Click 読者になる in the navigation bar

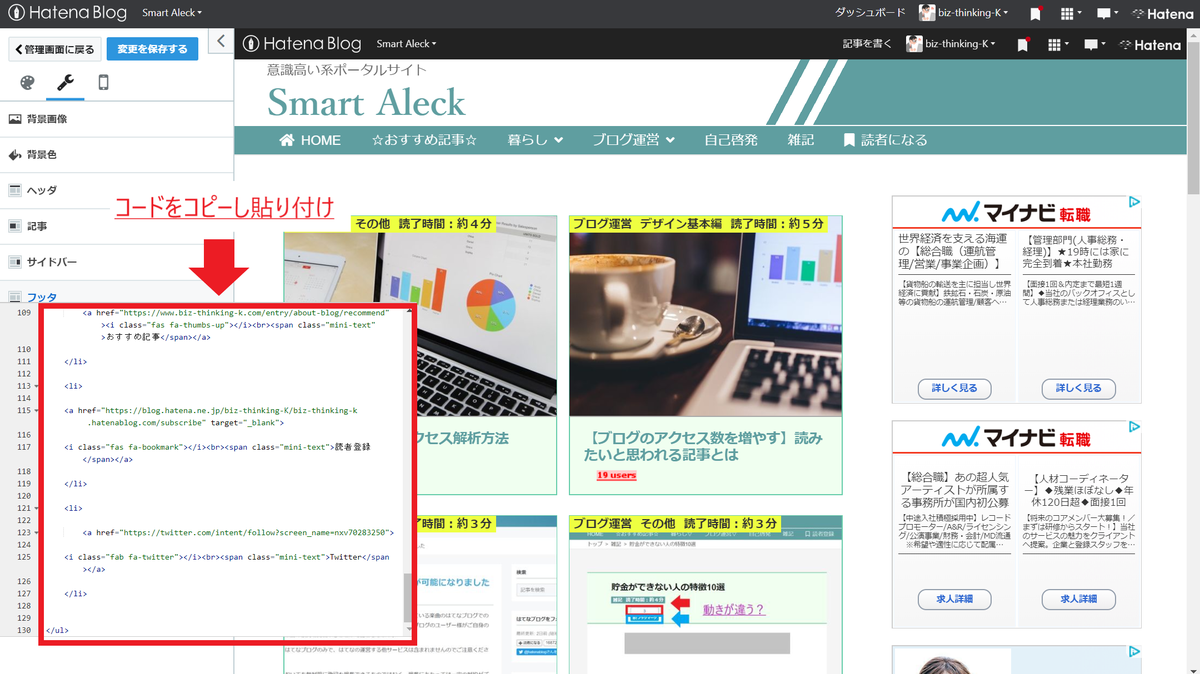pos(885,140)
